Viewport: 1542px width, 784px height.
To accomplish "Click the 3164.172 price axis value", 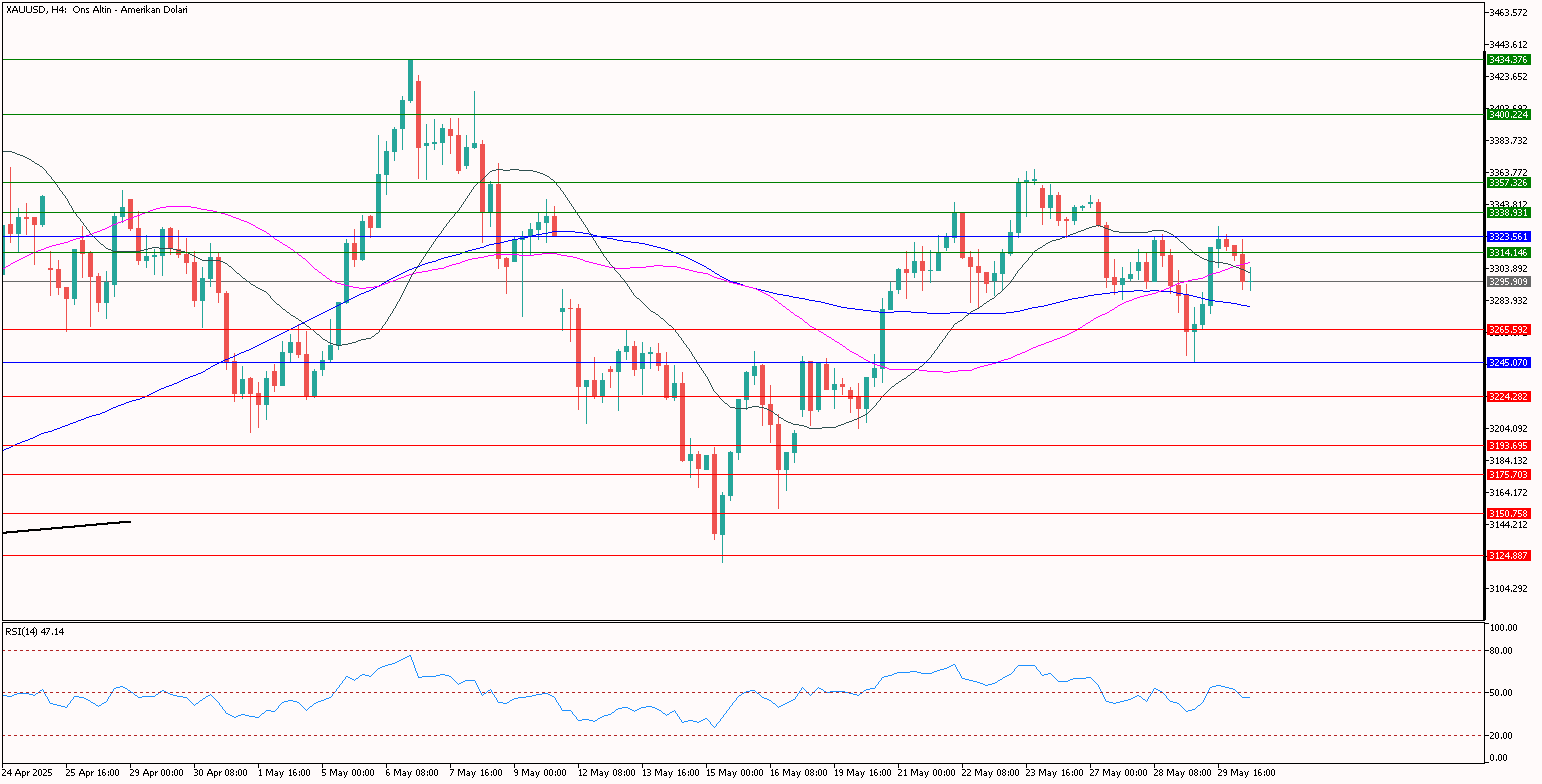I will click(1510, 492).
